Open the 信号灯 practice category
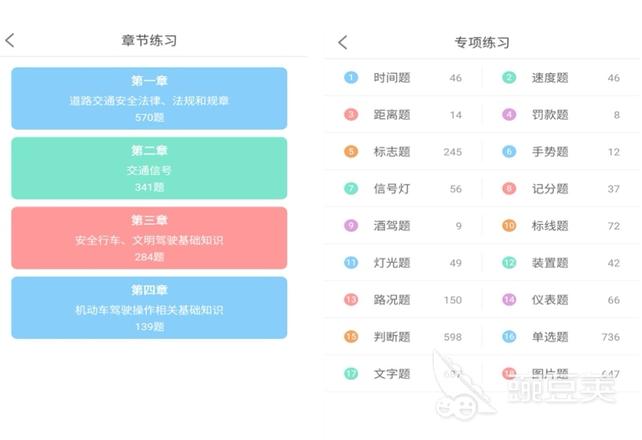 tap(403, 188)
